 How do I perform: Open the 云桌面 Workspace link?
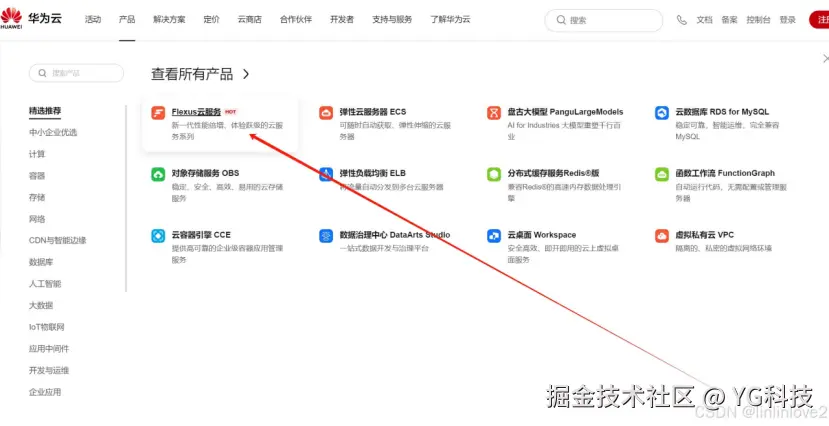click(542, 235)
